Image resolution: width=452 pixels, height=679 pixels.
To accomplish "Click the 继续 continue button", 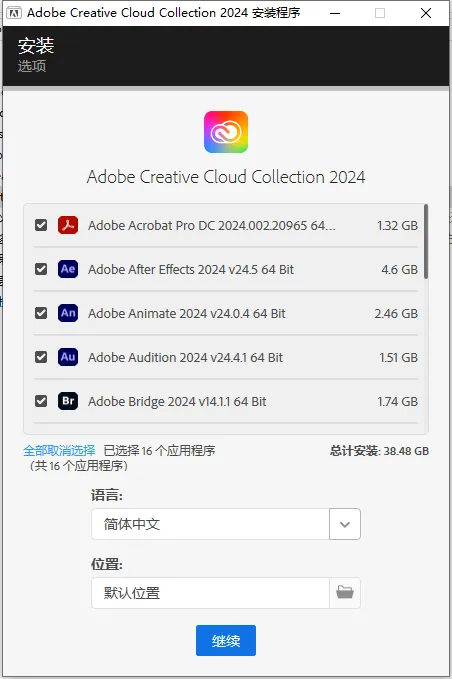I will coord(226,640).
